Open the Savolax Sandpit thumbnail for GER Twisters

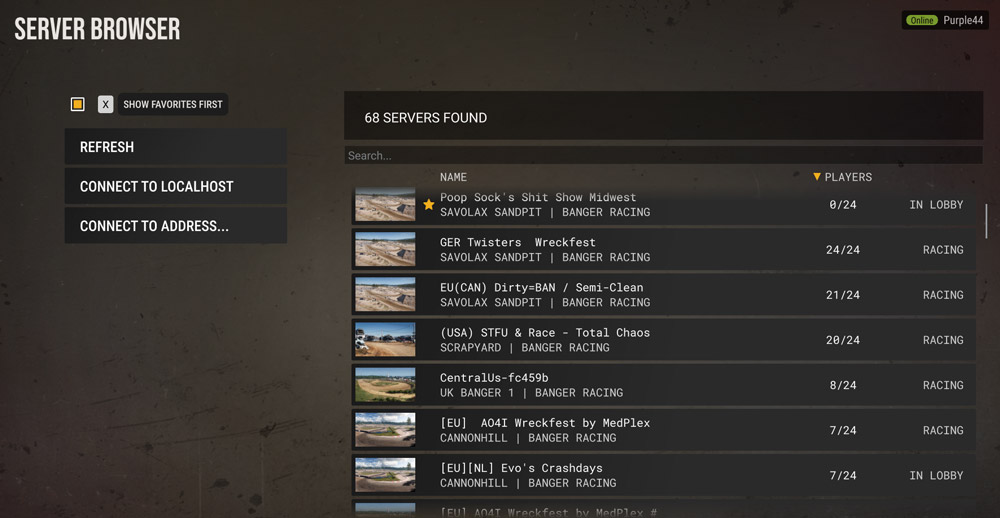pos(385,249)
